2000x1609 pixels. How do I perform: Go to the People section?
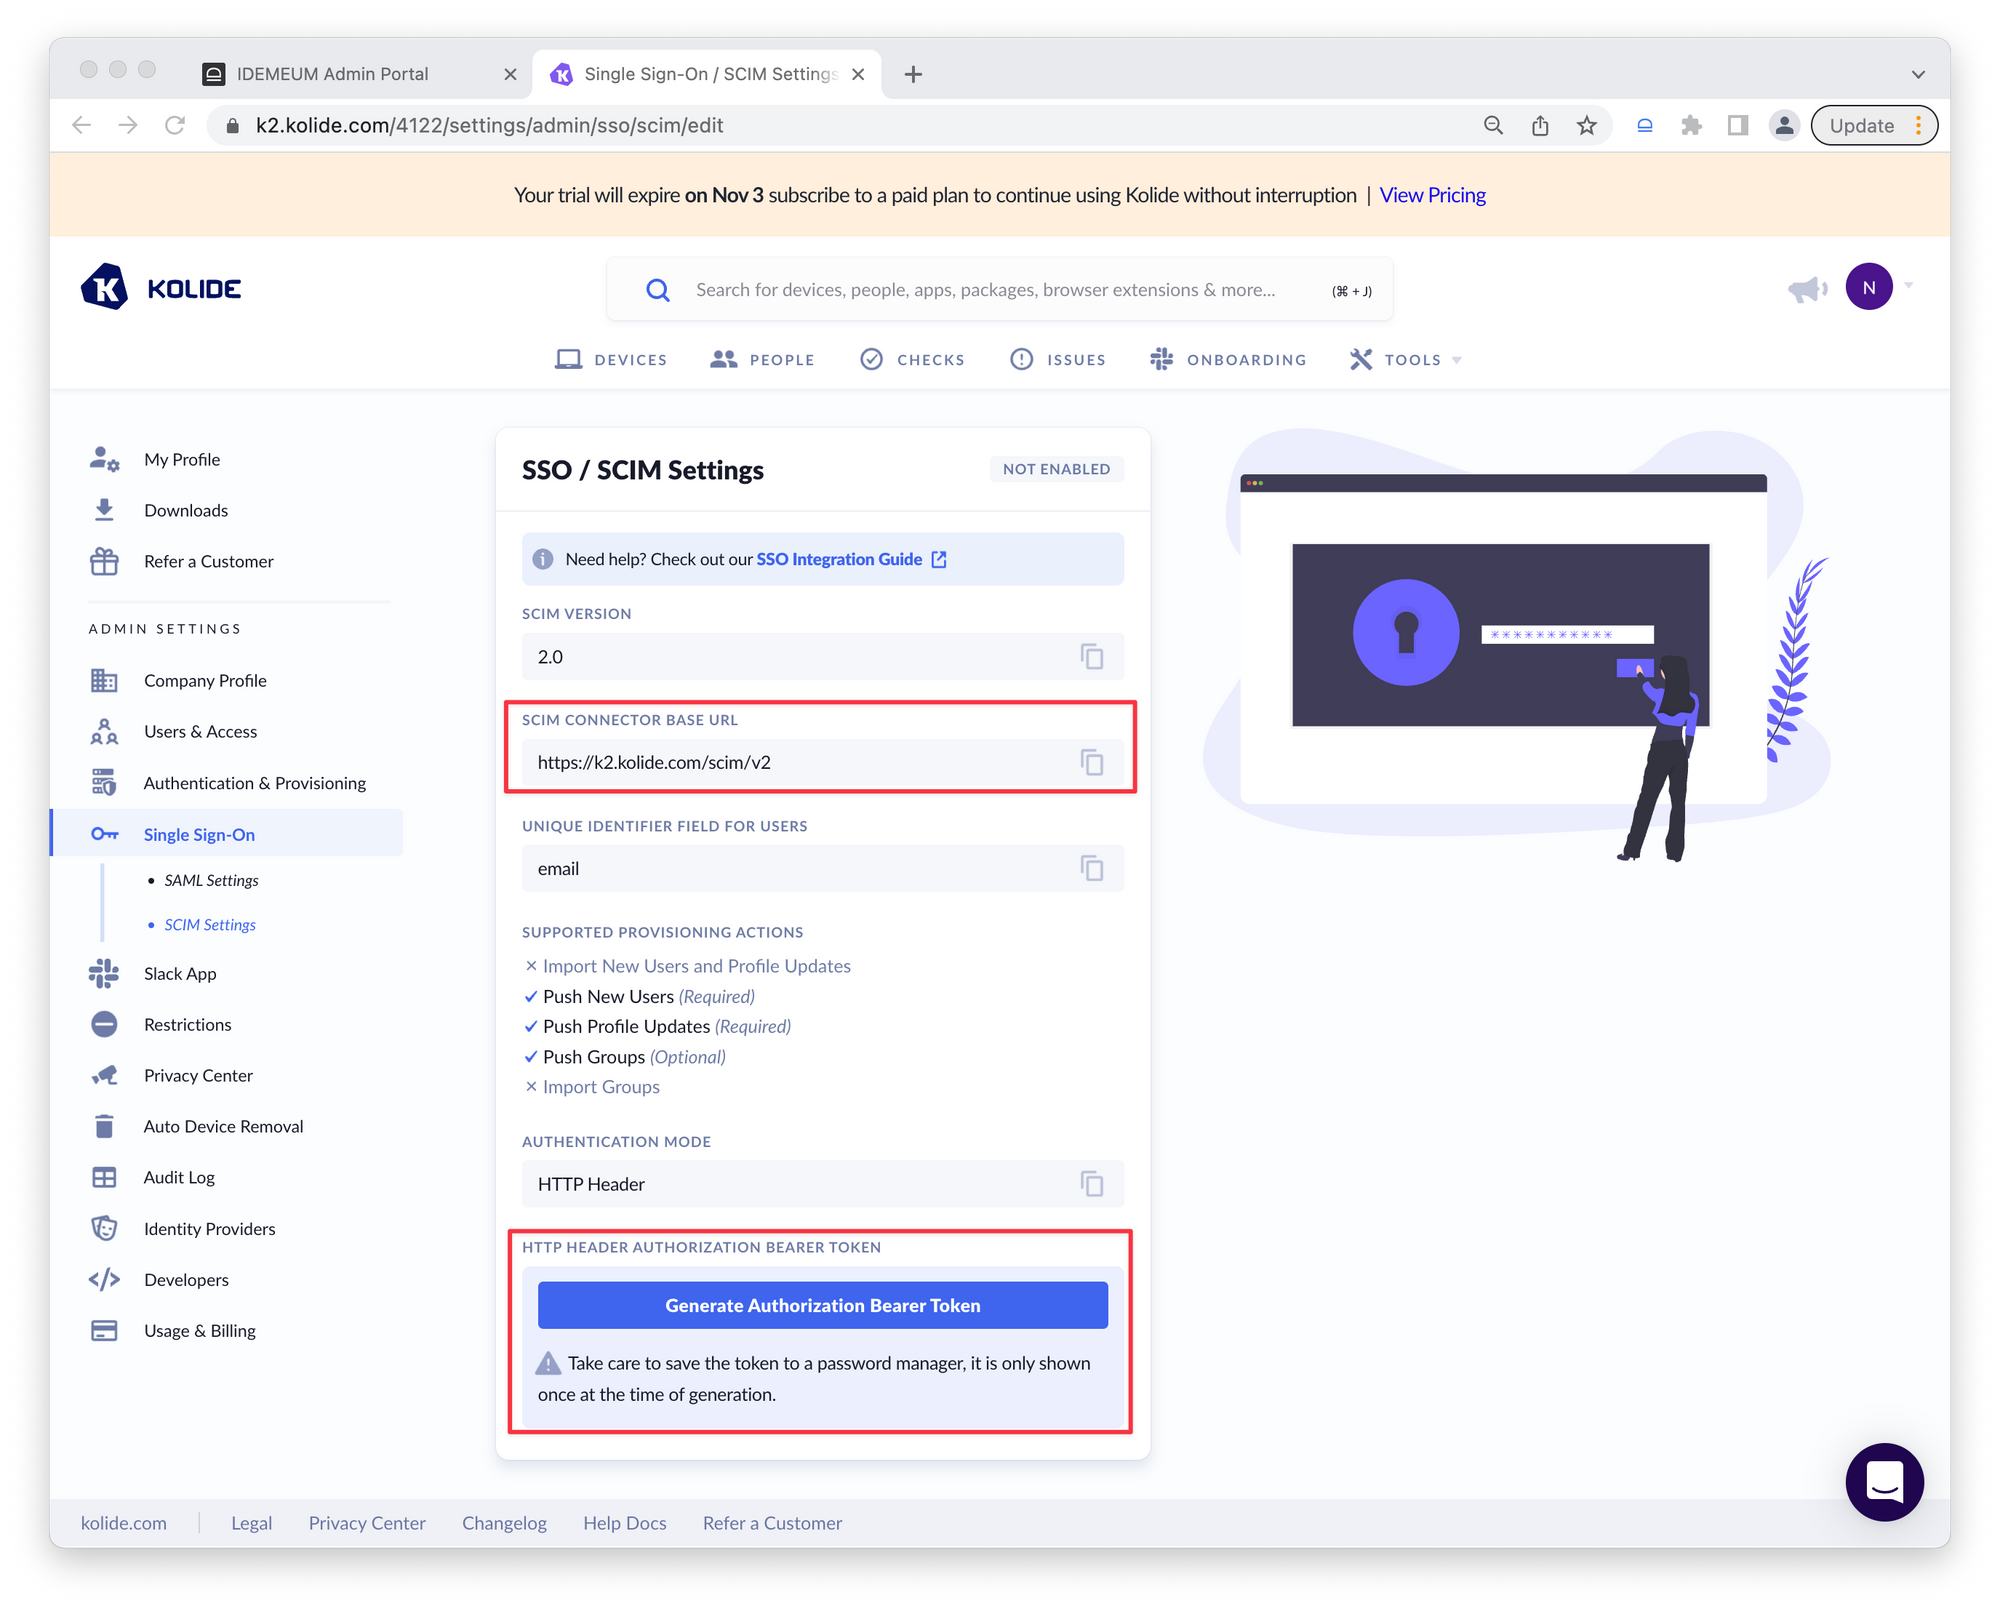(x=762, y=359)
